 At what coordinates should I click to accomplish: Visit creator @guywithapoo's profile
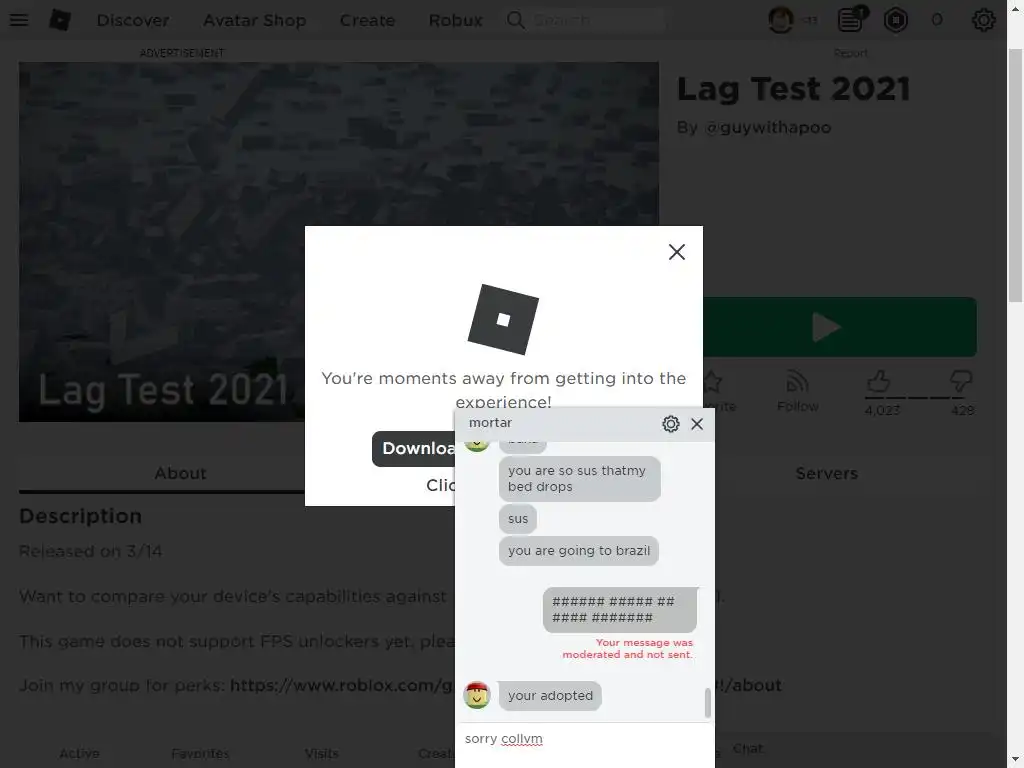767,127
